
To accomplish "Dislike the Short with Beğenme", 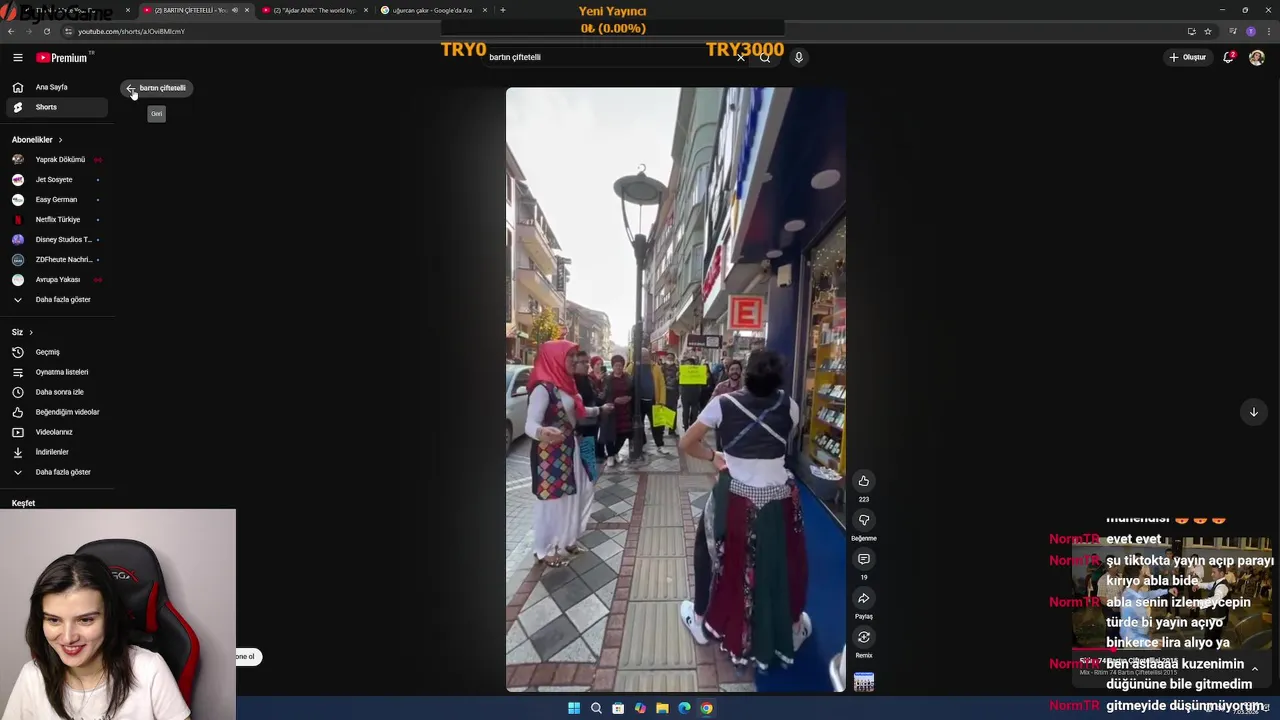I will click(864, 520).
